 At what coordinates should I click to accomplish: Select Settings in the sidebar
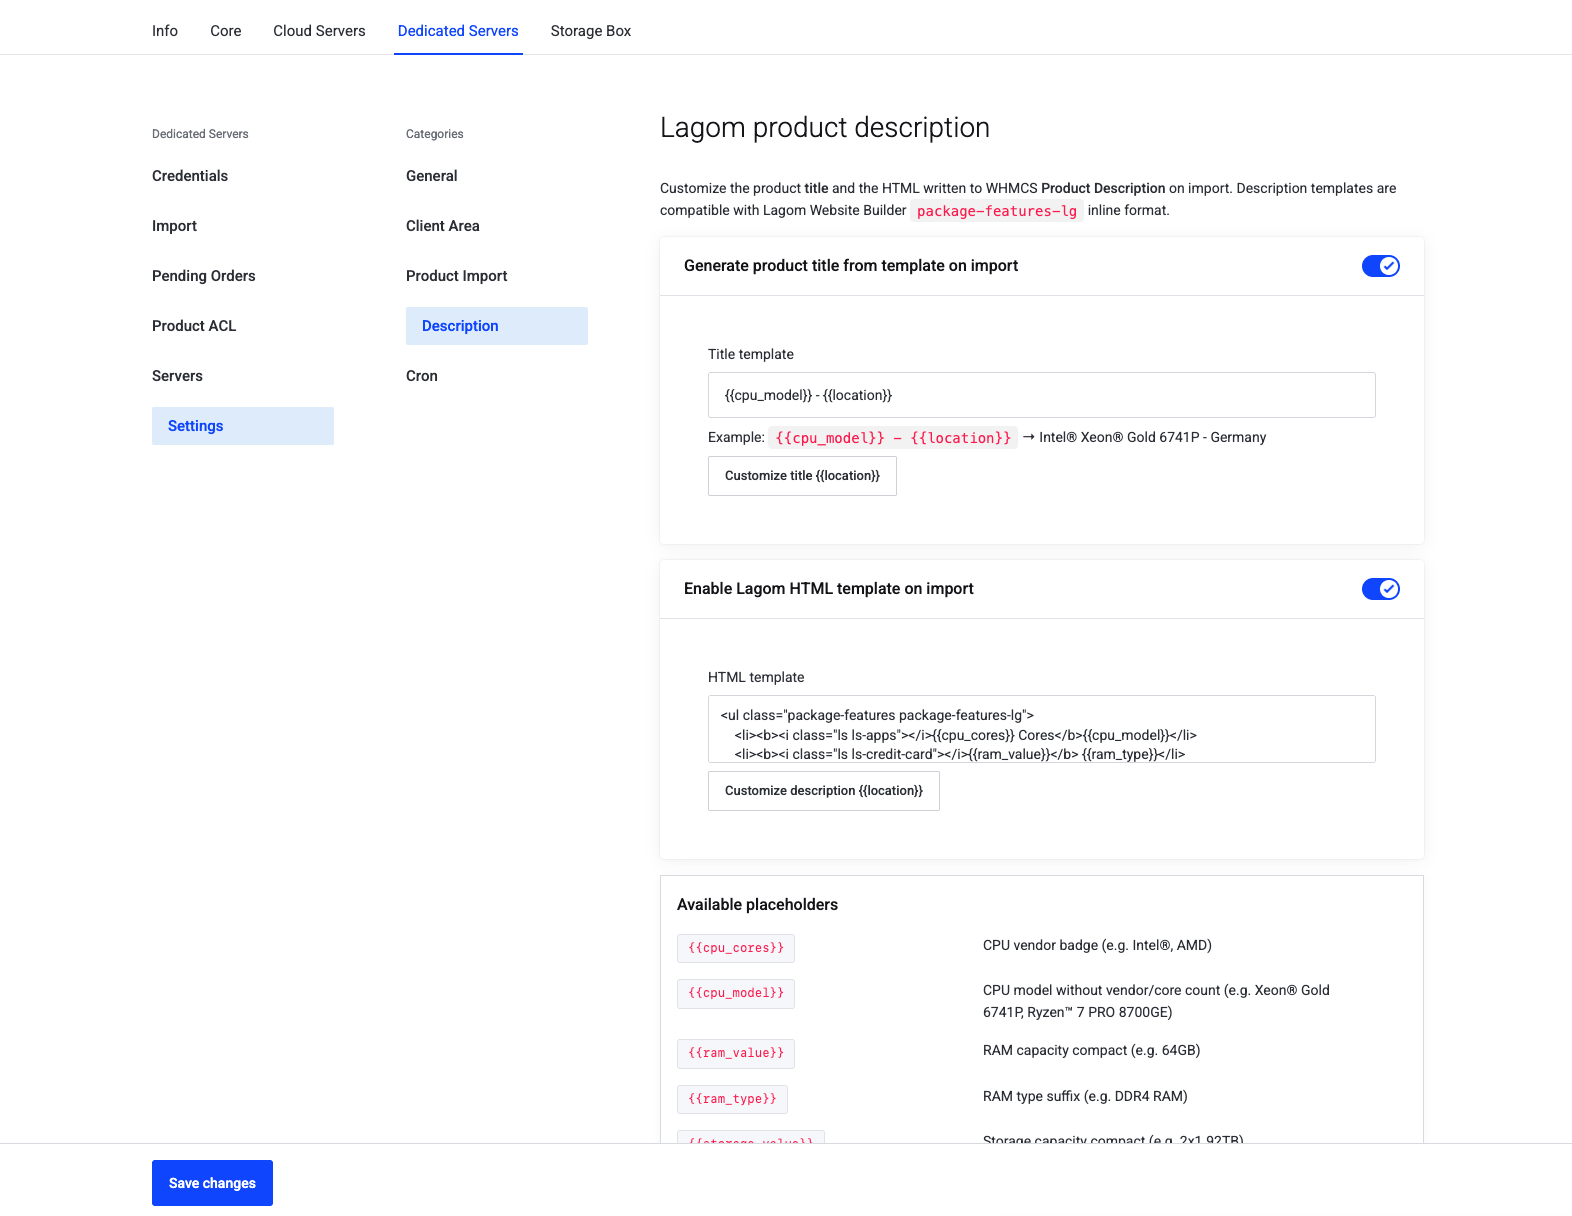coord(243,426)
